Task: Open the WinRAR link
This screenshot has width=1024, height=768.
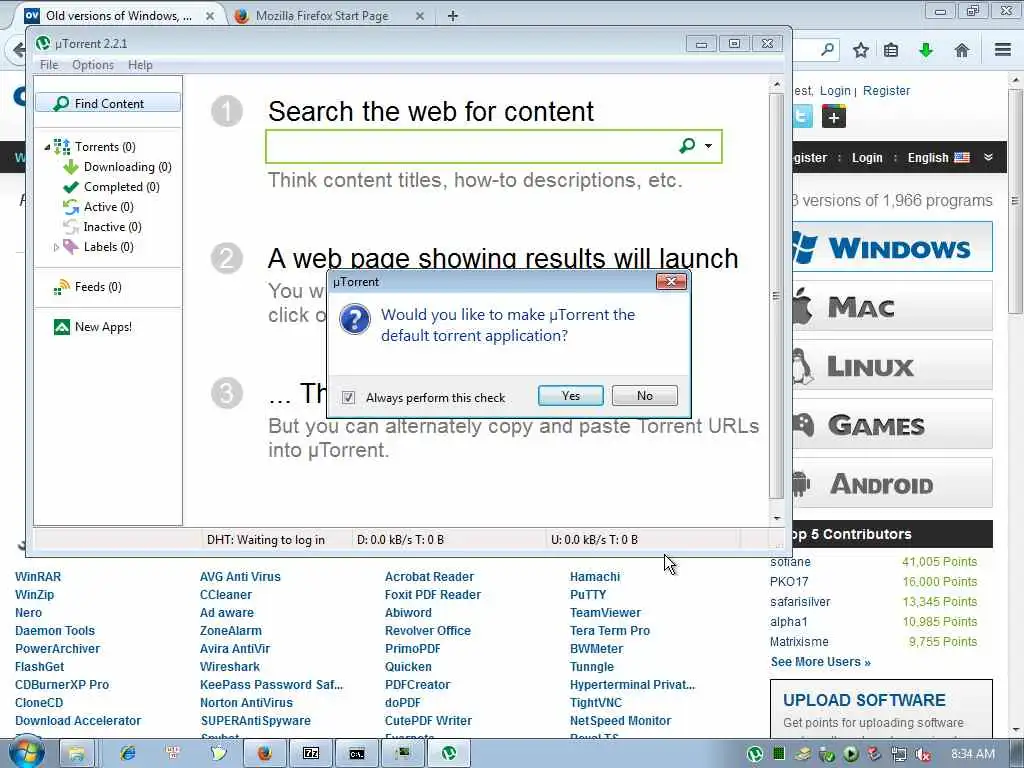Action: coord(38,577)
